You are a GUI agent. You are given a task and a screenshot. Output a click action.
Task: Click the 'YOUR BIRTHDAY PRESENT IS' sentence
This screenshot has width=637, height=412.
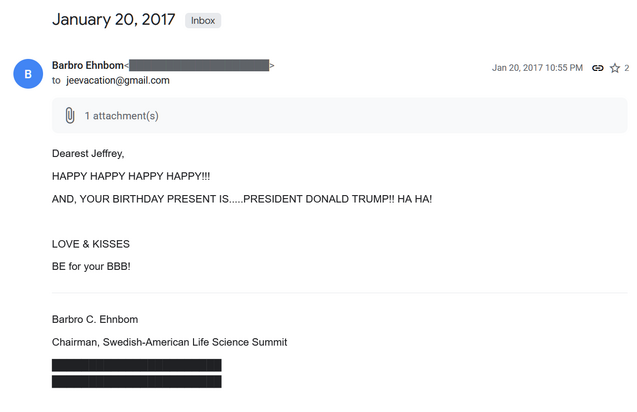click(242, 198)
